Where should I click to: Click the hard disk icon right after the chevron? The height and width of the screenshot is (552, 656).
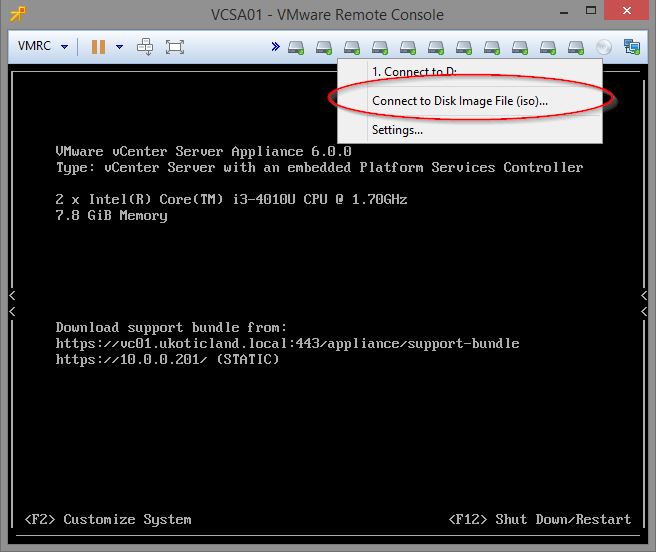pos(296,47)
